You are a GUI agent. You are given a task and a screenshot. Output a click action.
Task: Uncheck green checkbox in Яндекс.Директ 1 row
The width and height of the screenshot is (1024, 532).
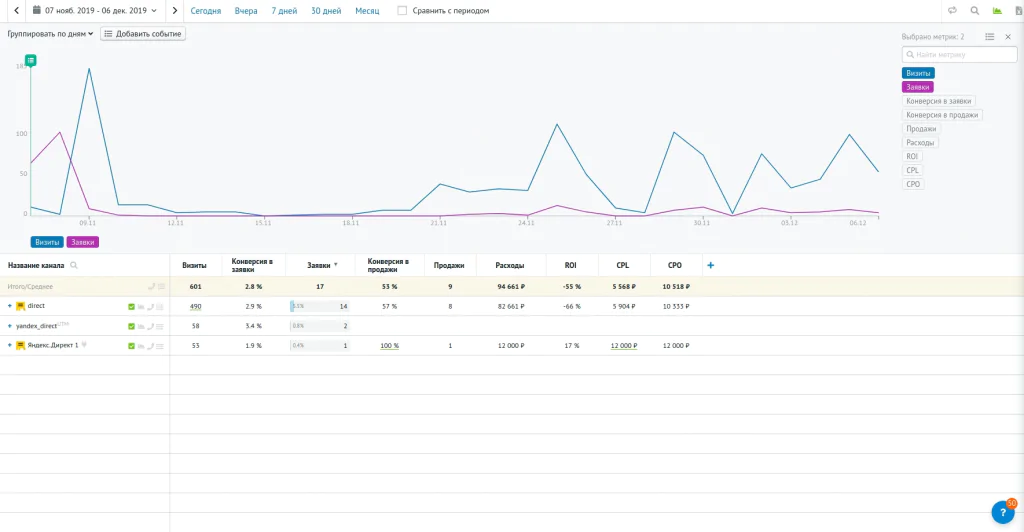[131, 346]
